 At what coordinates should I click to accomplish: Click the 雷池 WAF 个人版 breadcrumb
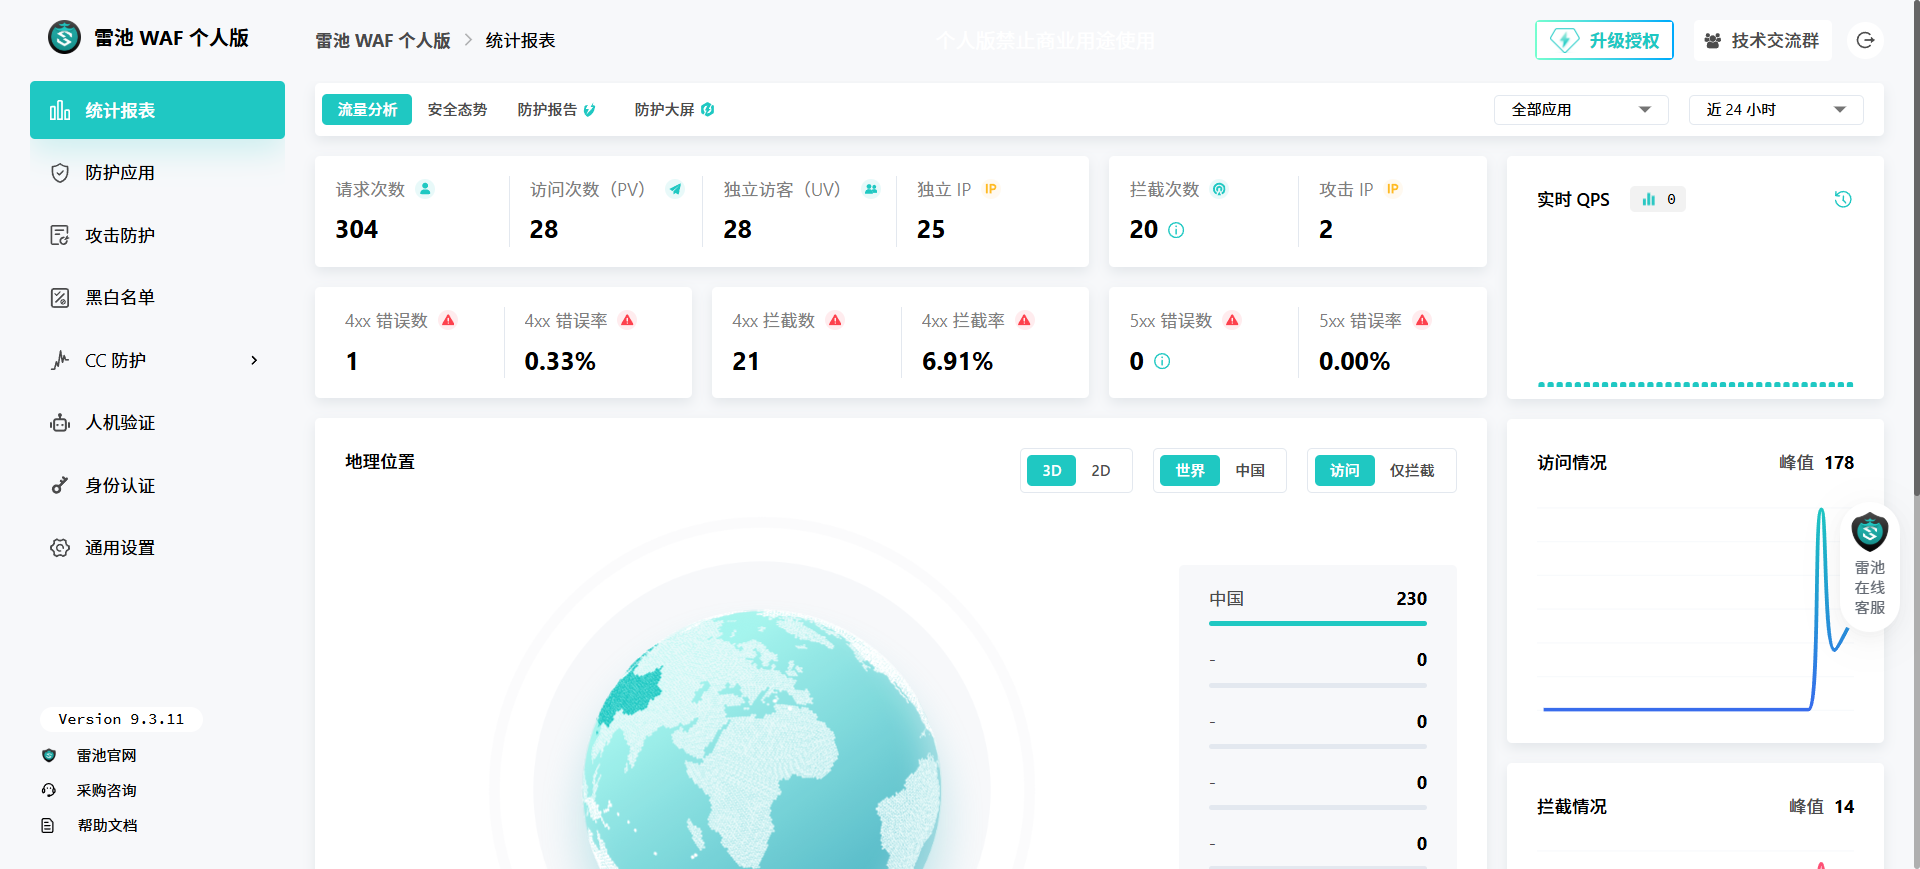(x=383, y=40)
